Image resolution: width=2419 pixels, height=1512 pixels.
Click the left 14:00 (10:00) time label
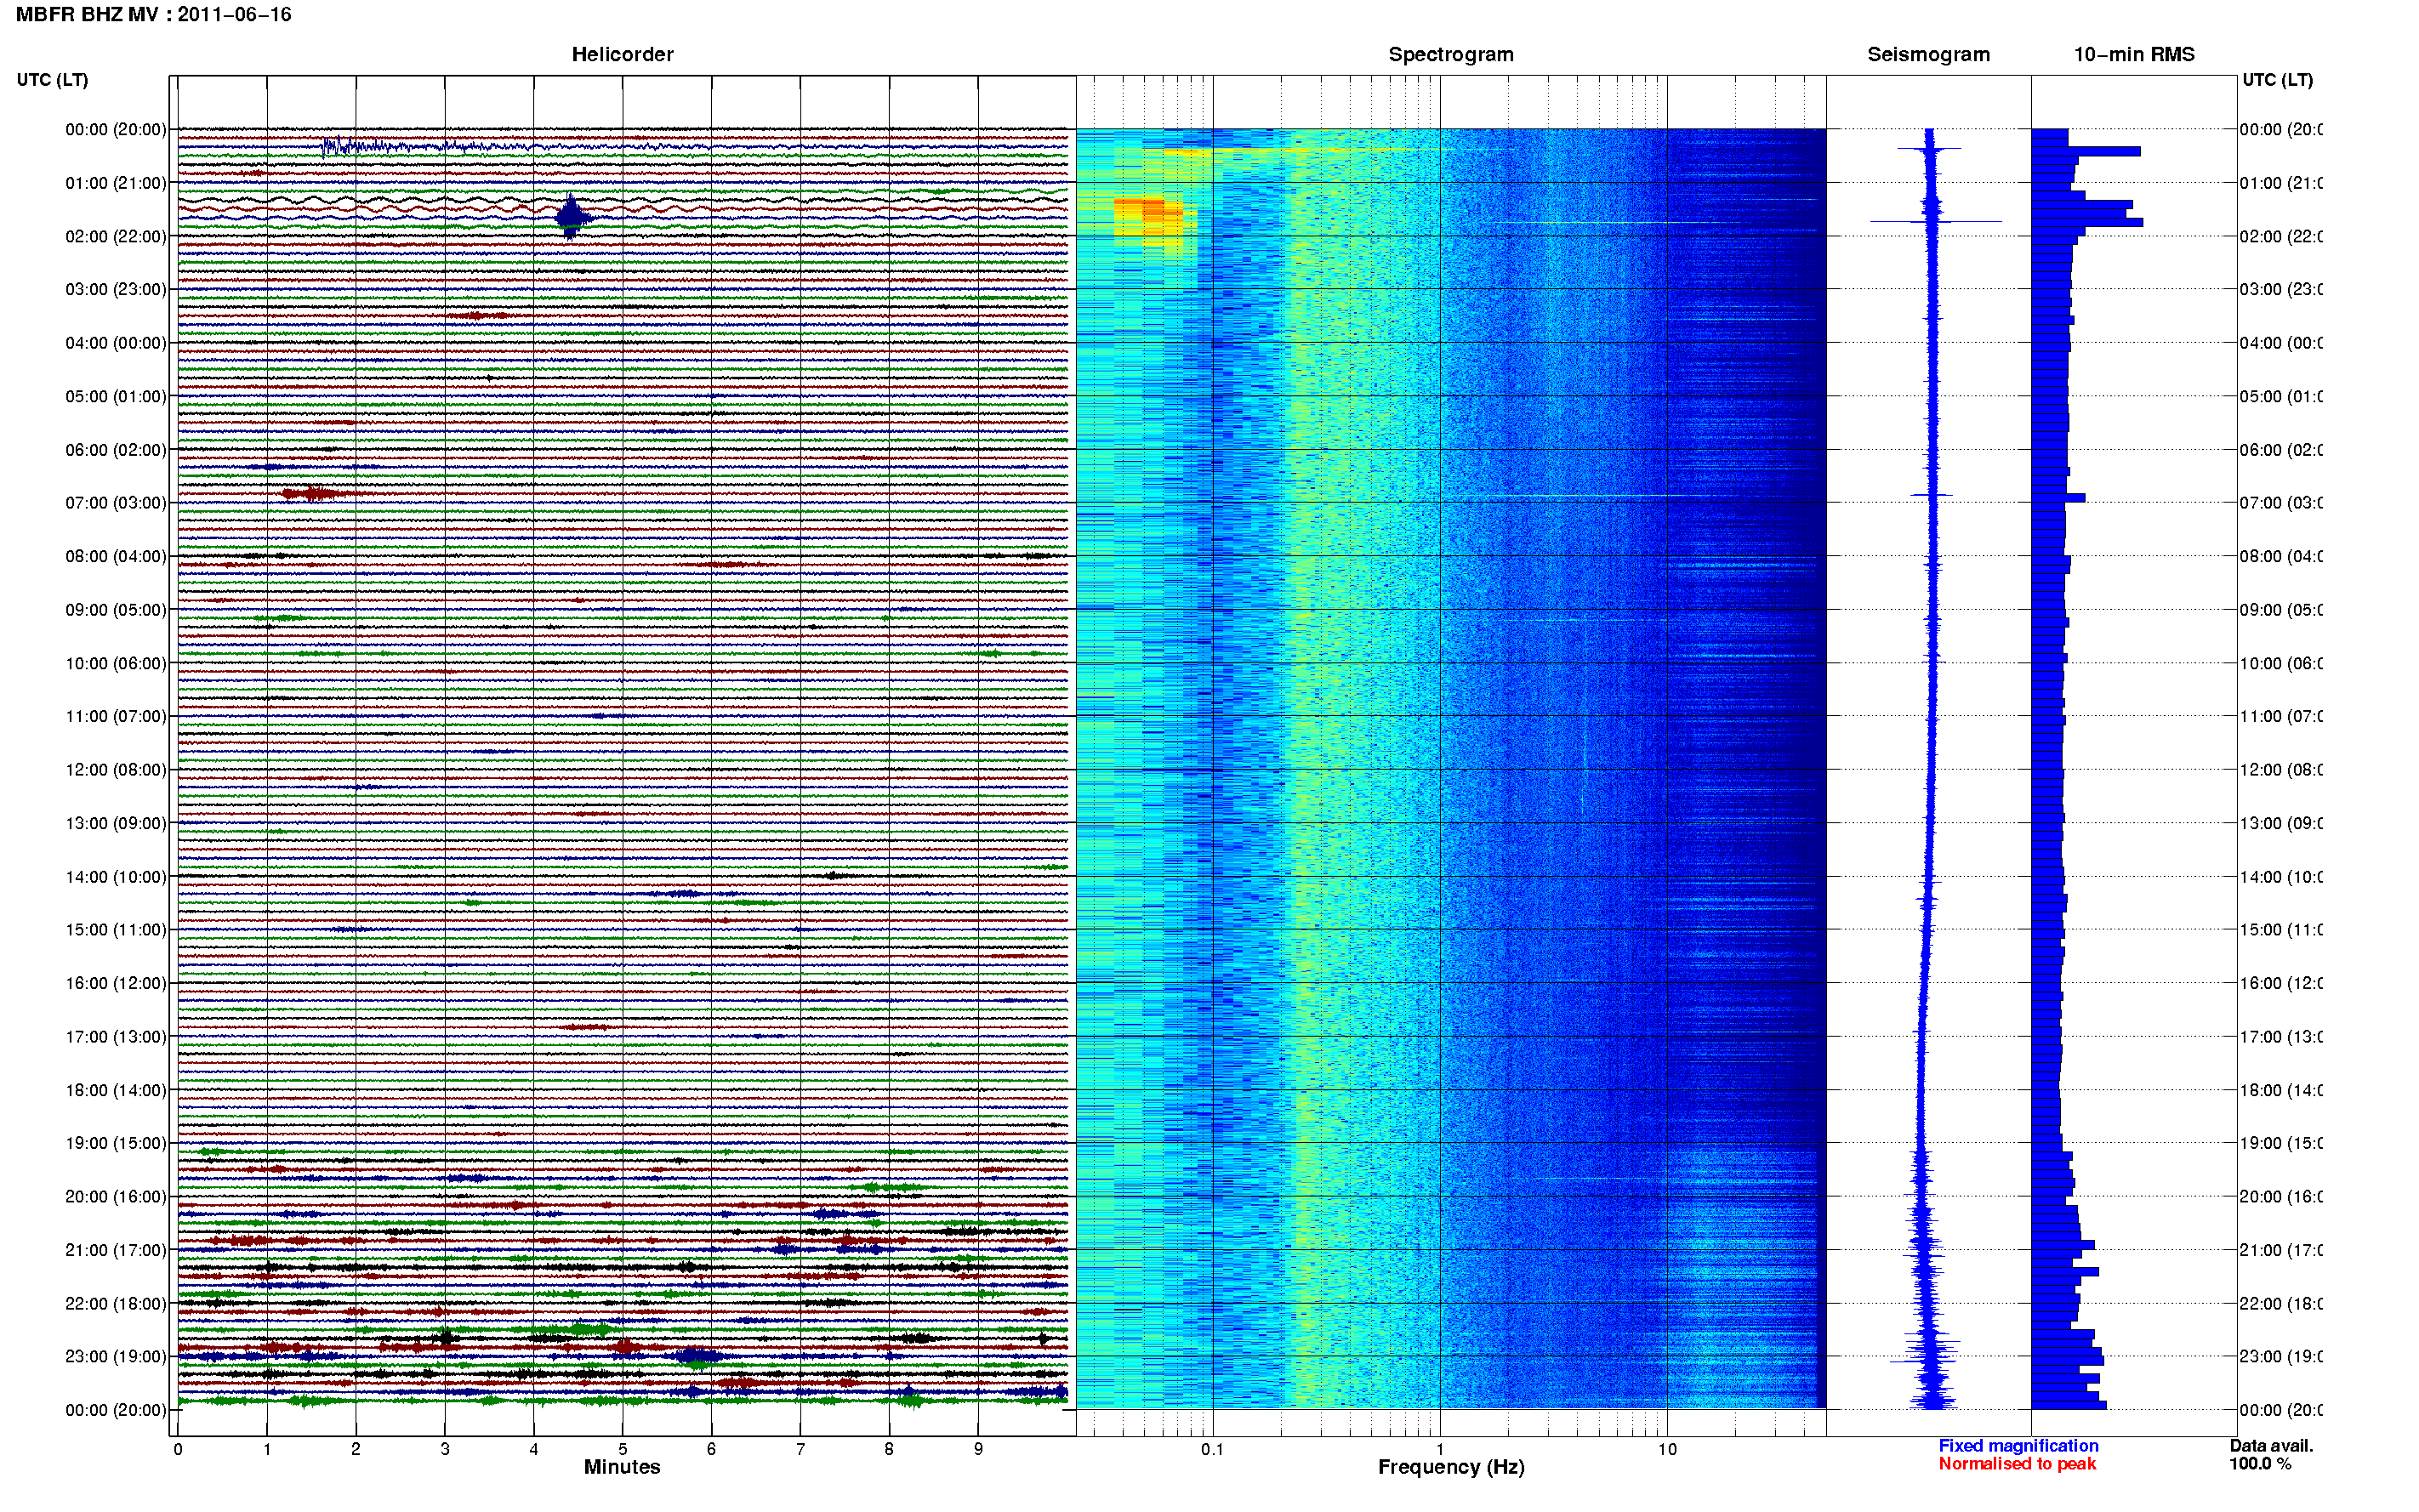point(116,877)
